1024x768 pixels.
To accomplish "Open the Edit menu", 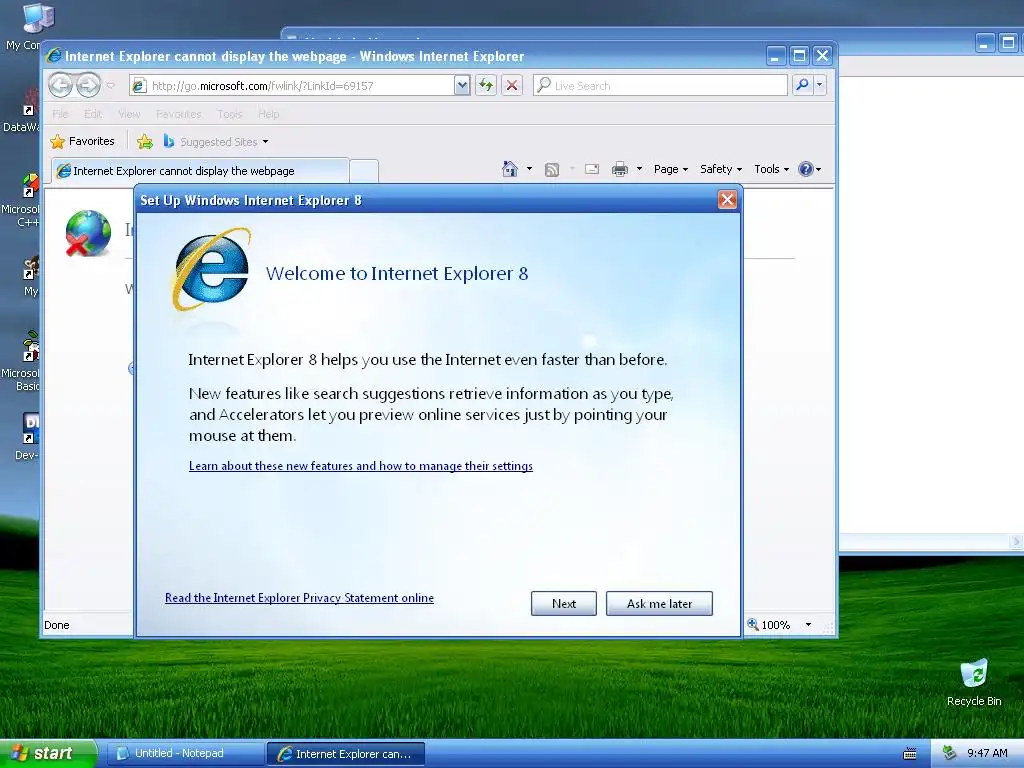I will click(x=93, y=114).
